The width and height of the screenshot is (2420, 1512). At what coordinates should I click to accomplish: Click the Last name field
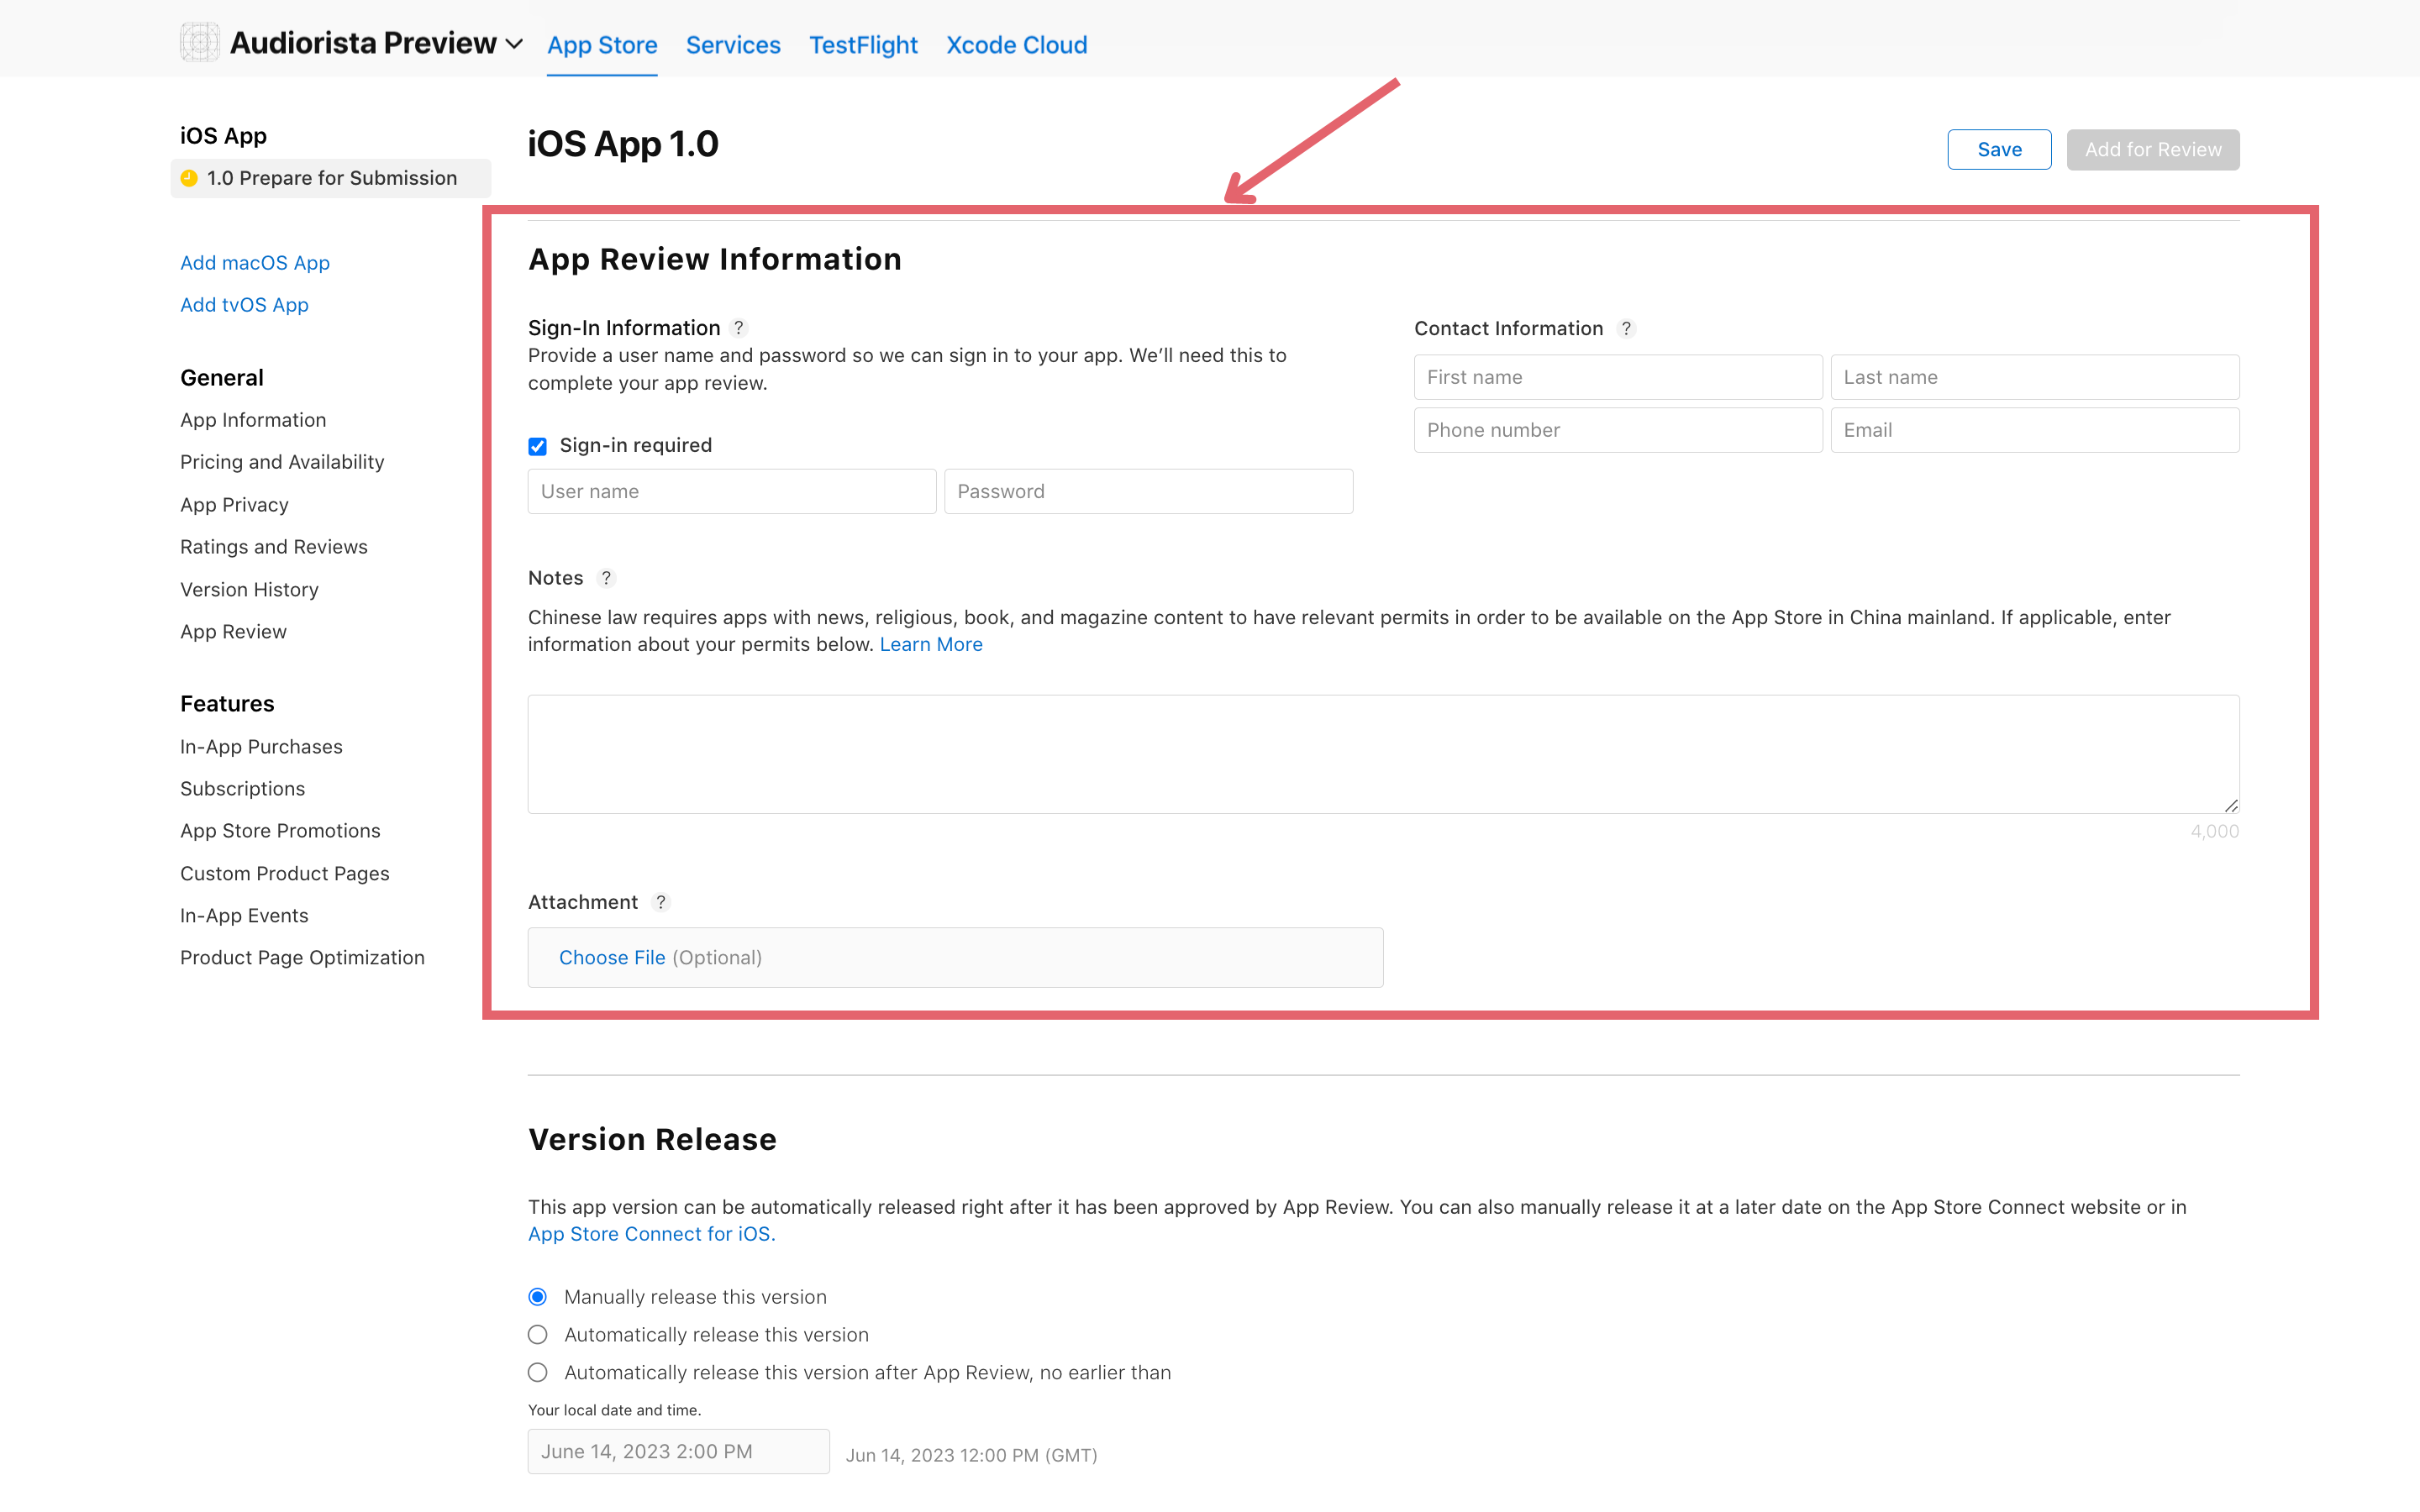click(x=2035, y=377)
